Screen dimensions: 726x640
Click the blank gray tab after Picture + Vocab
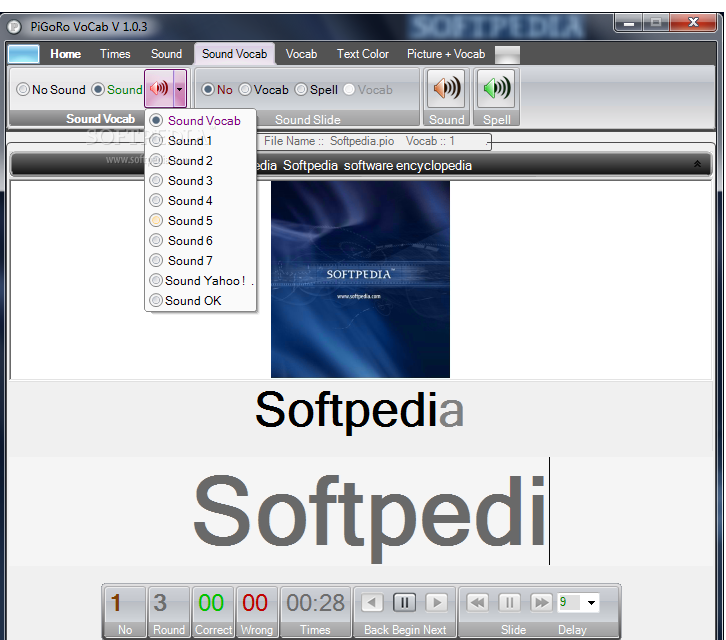click(507, 55)
